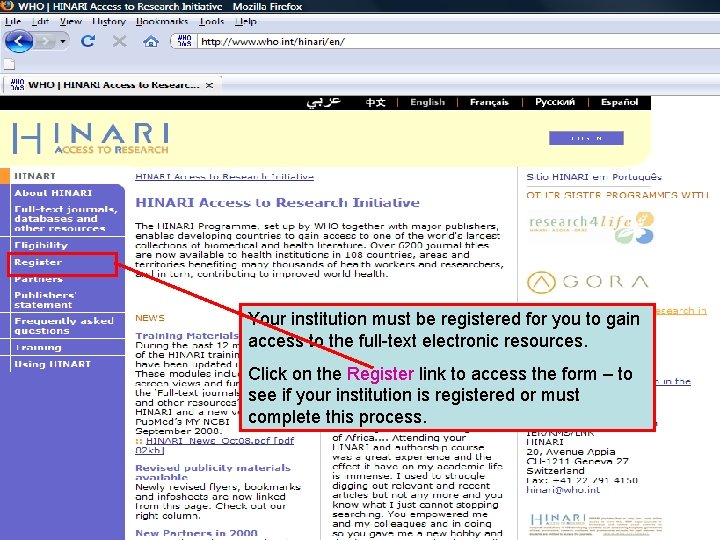Open the Edit menu

(x=40, y=21)
